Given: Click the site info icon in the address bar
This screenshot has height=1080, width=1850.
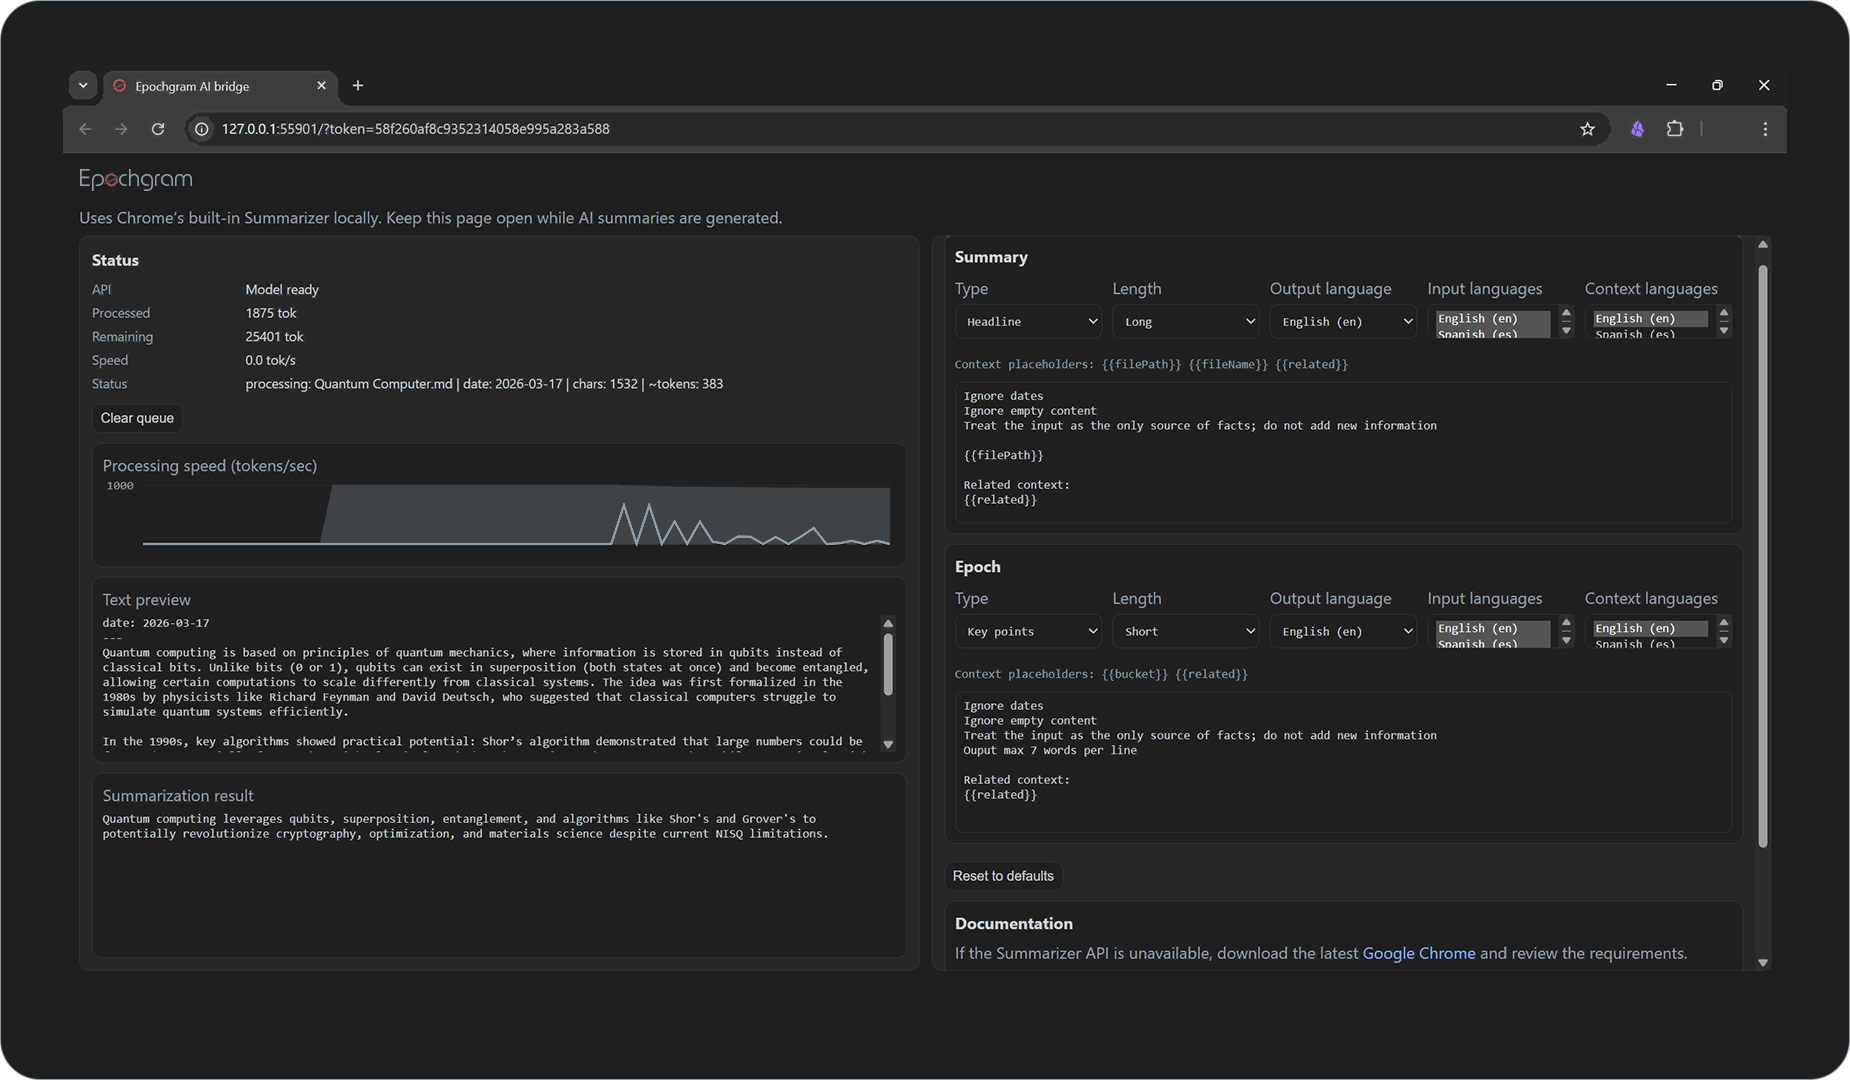Looking at the screenshot, I should pos(201,129).
